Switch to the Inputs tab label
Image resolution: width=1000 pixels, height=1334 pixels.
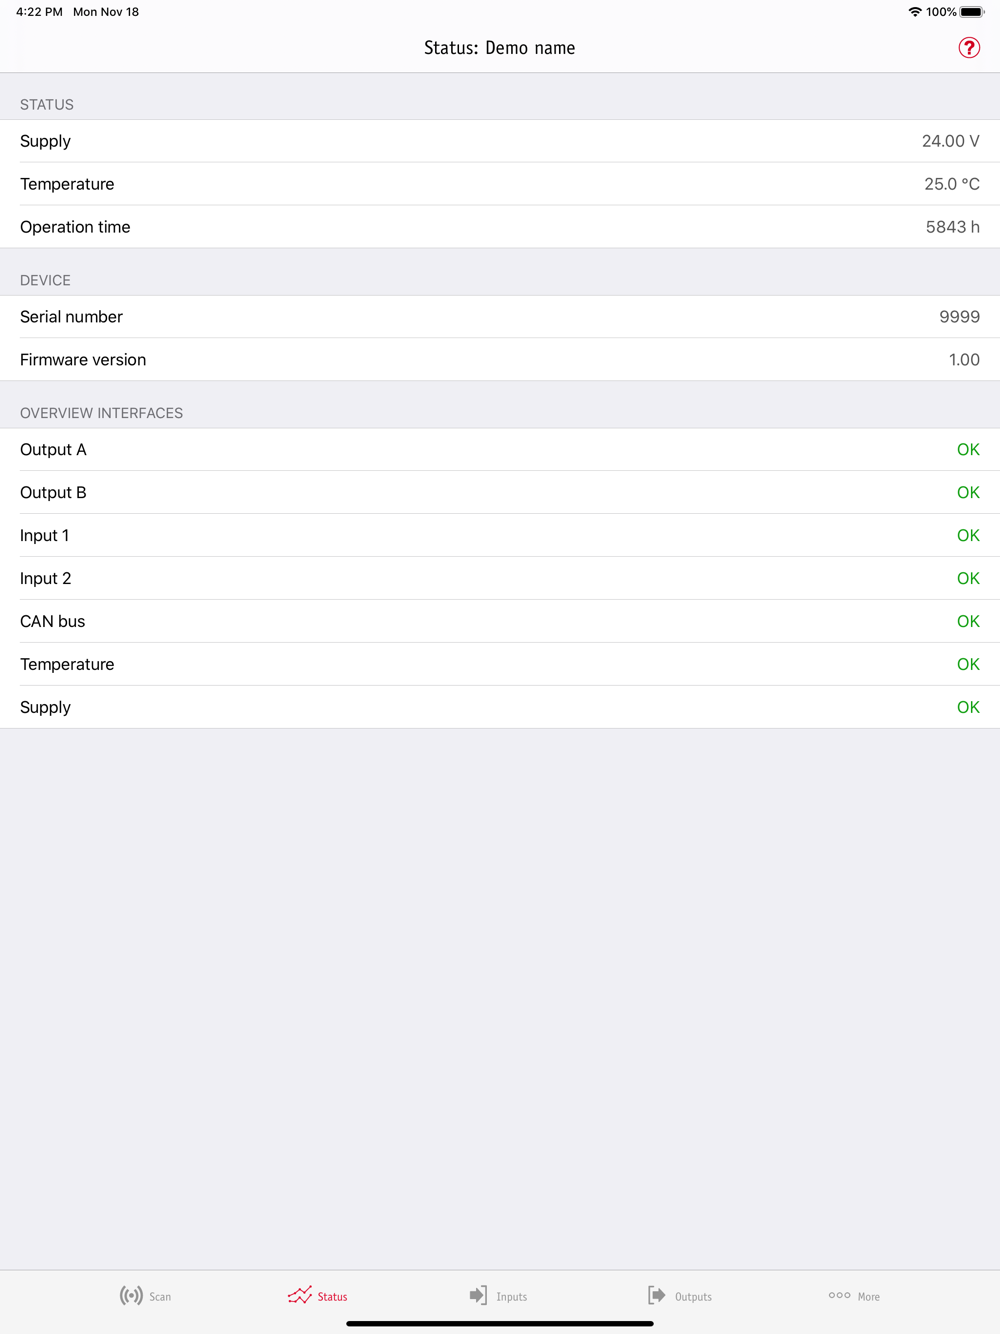(512, 1297)
